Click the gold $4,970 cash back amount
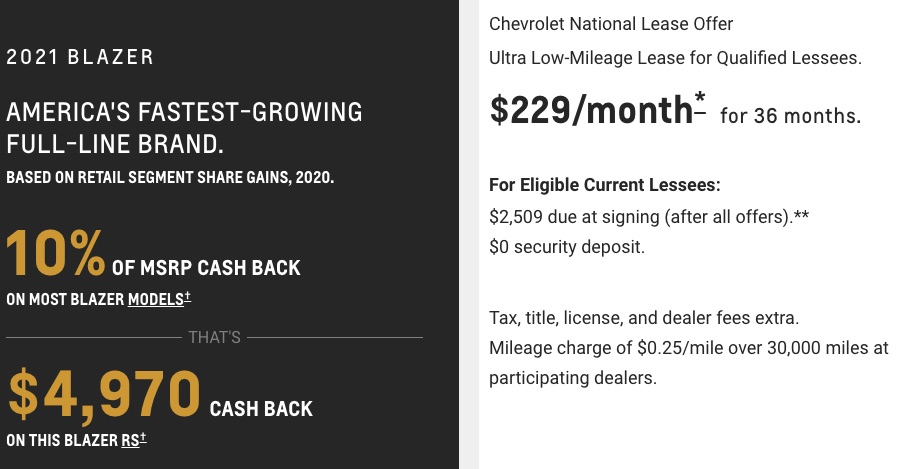 click(x=104, y=395)
